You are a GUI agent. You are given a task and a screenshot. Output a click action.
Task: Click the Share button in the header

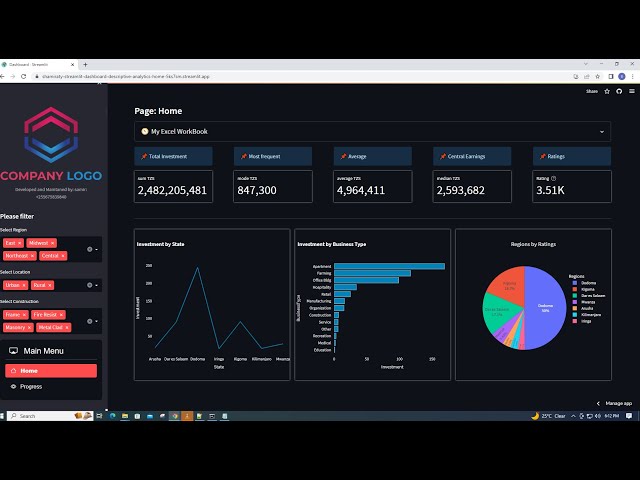tap(591, 91)
